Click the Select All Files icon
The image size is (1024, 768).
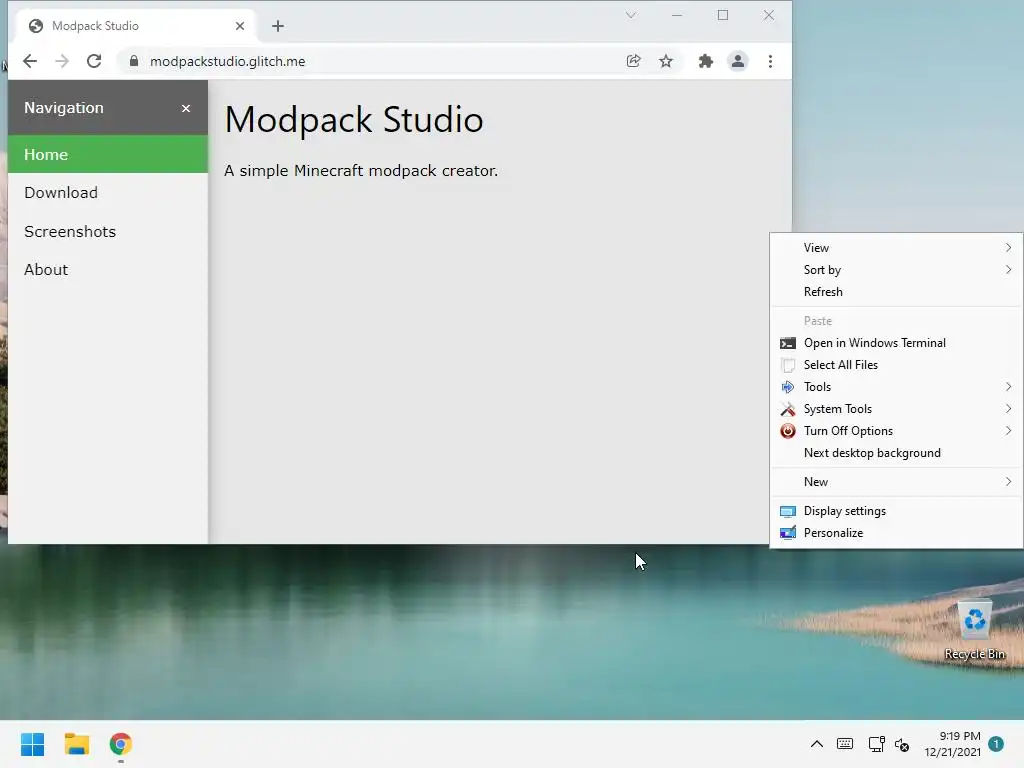pyautogui.click(x=788, y=366)
